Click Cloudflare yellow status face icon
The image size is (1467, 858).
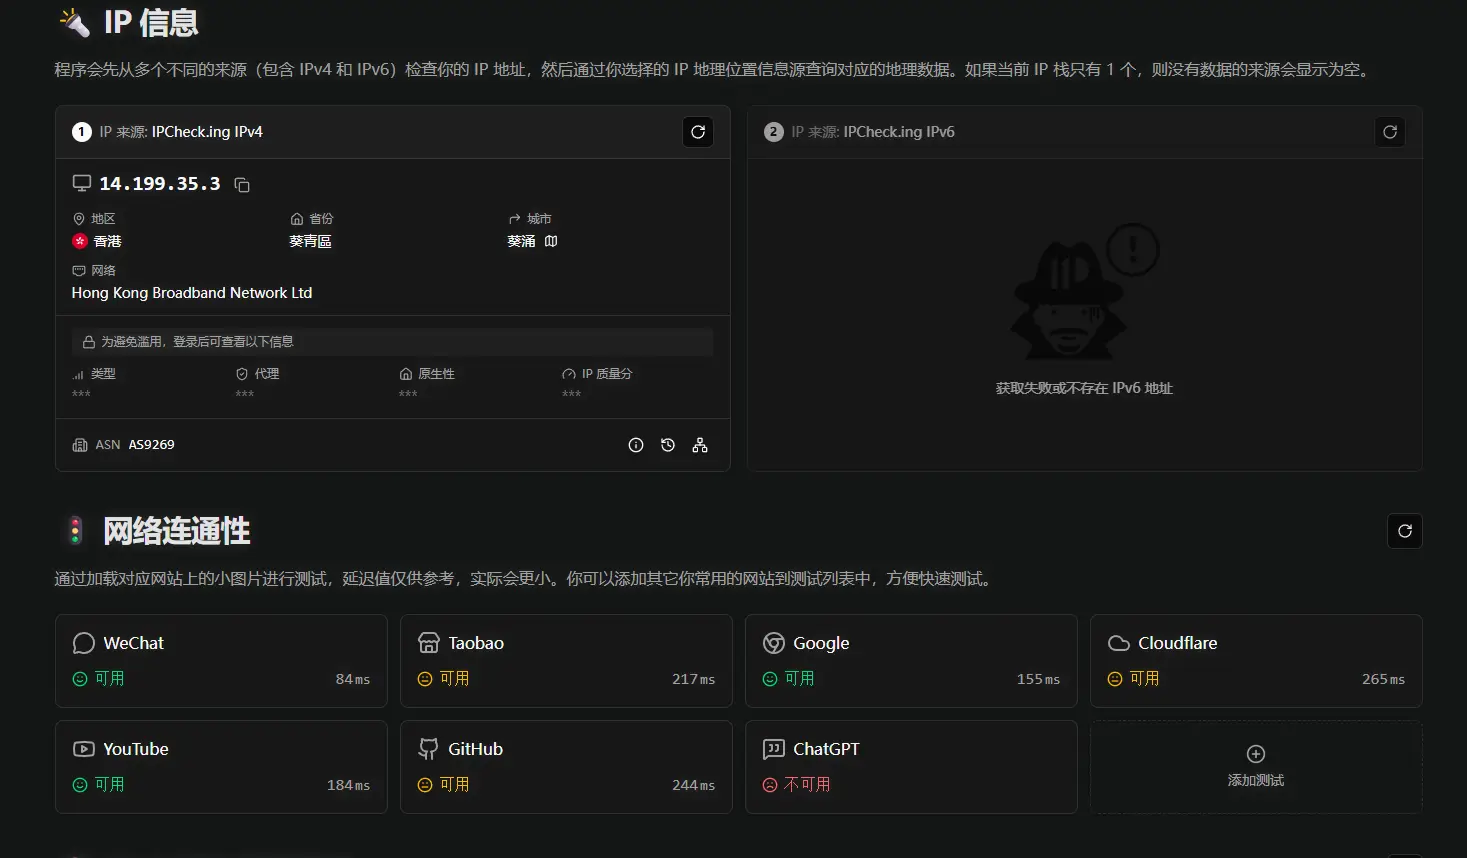click(1115, 679)
